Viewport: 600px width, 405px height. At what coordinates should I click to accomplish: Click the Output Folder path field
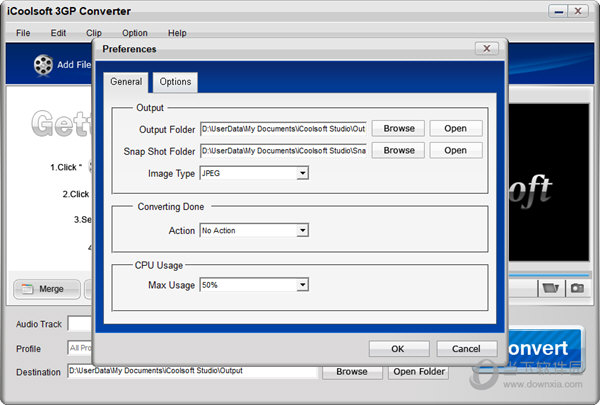[x=283, y=129]
